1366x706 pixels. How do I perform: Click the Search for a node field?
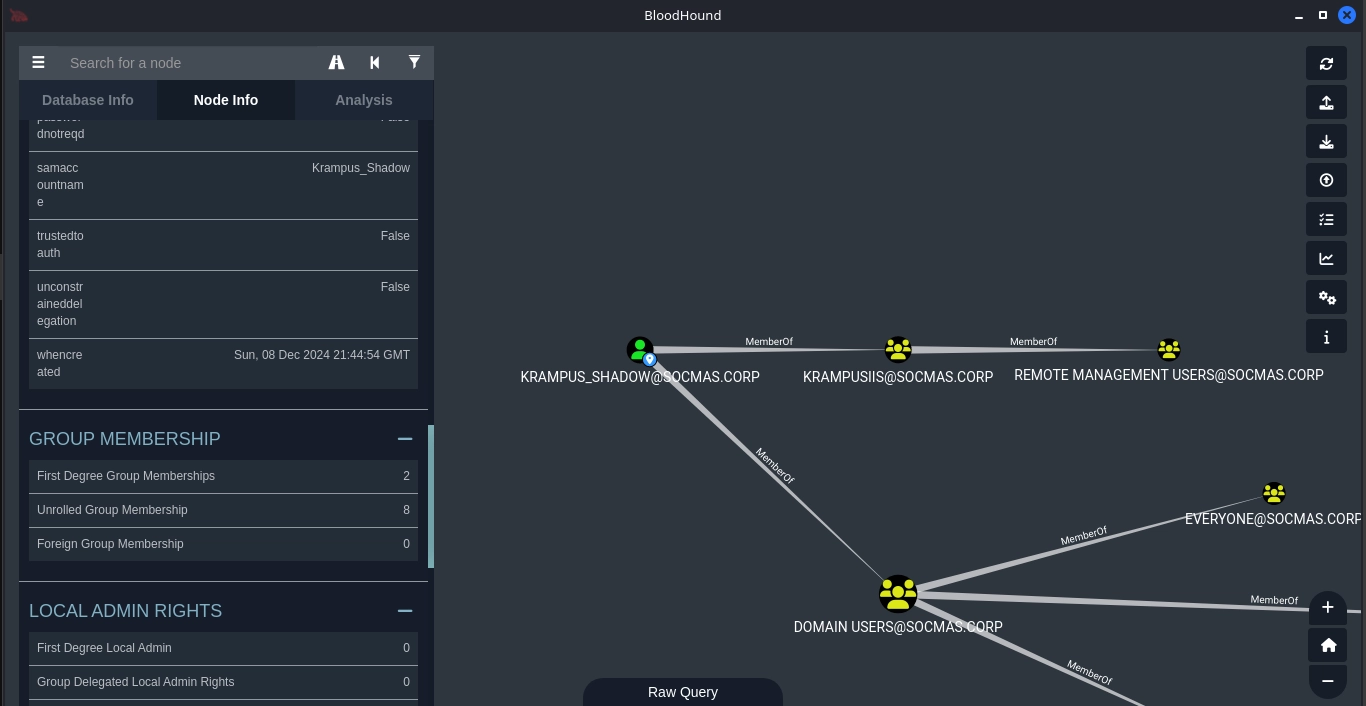point(190,63)
